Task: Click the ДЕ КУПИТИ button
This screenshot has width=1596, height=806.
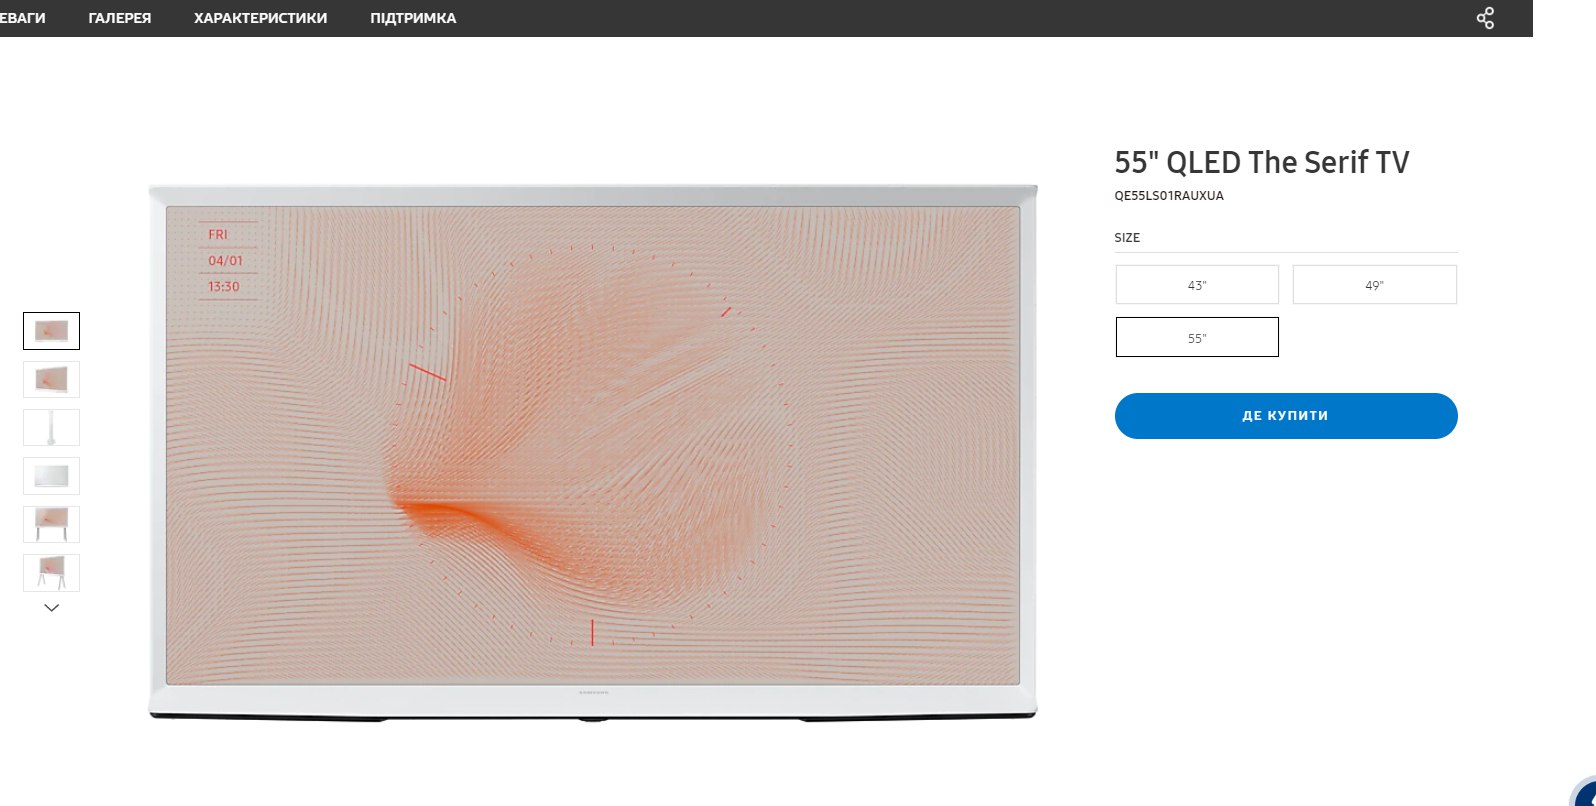Action: [x=1286, y=416]
